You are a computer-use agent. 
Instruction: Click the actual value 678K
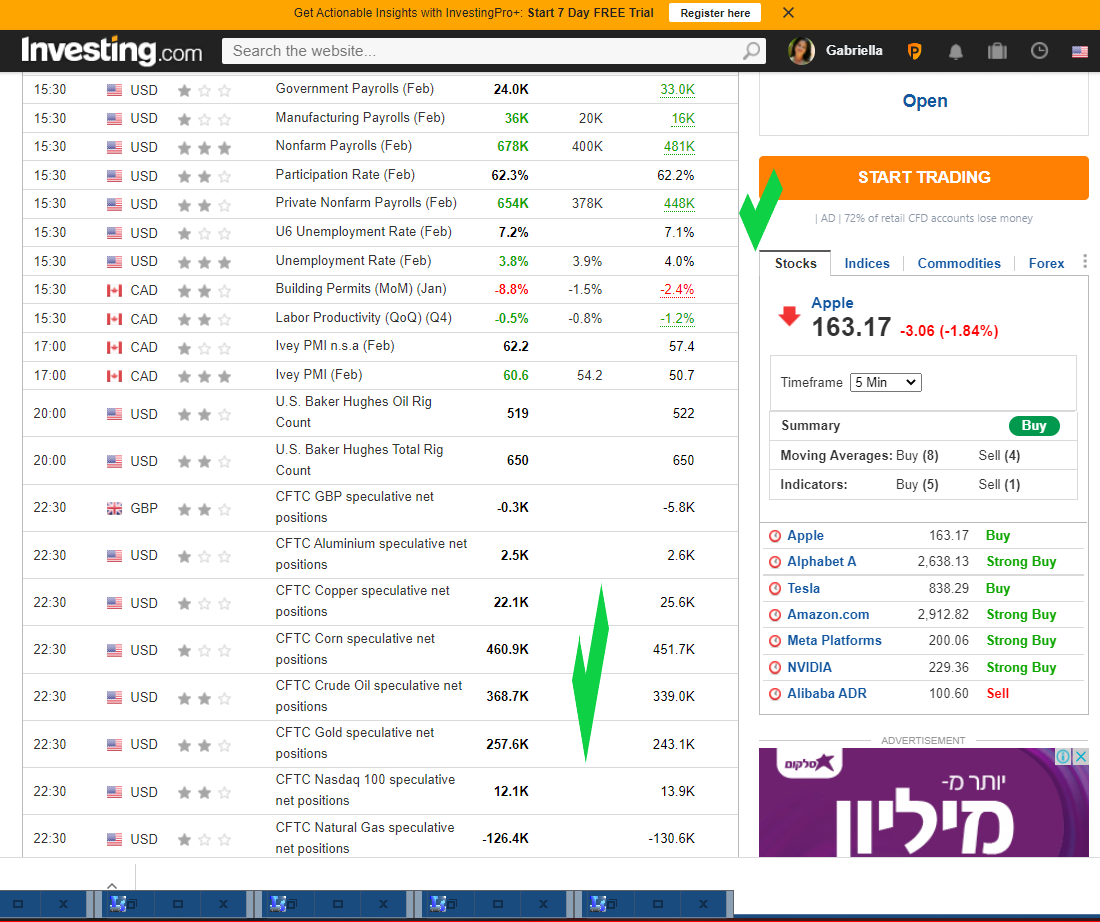tap(513, 147)
